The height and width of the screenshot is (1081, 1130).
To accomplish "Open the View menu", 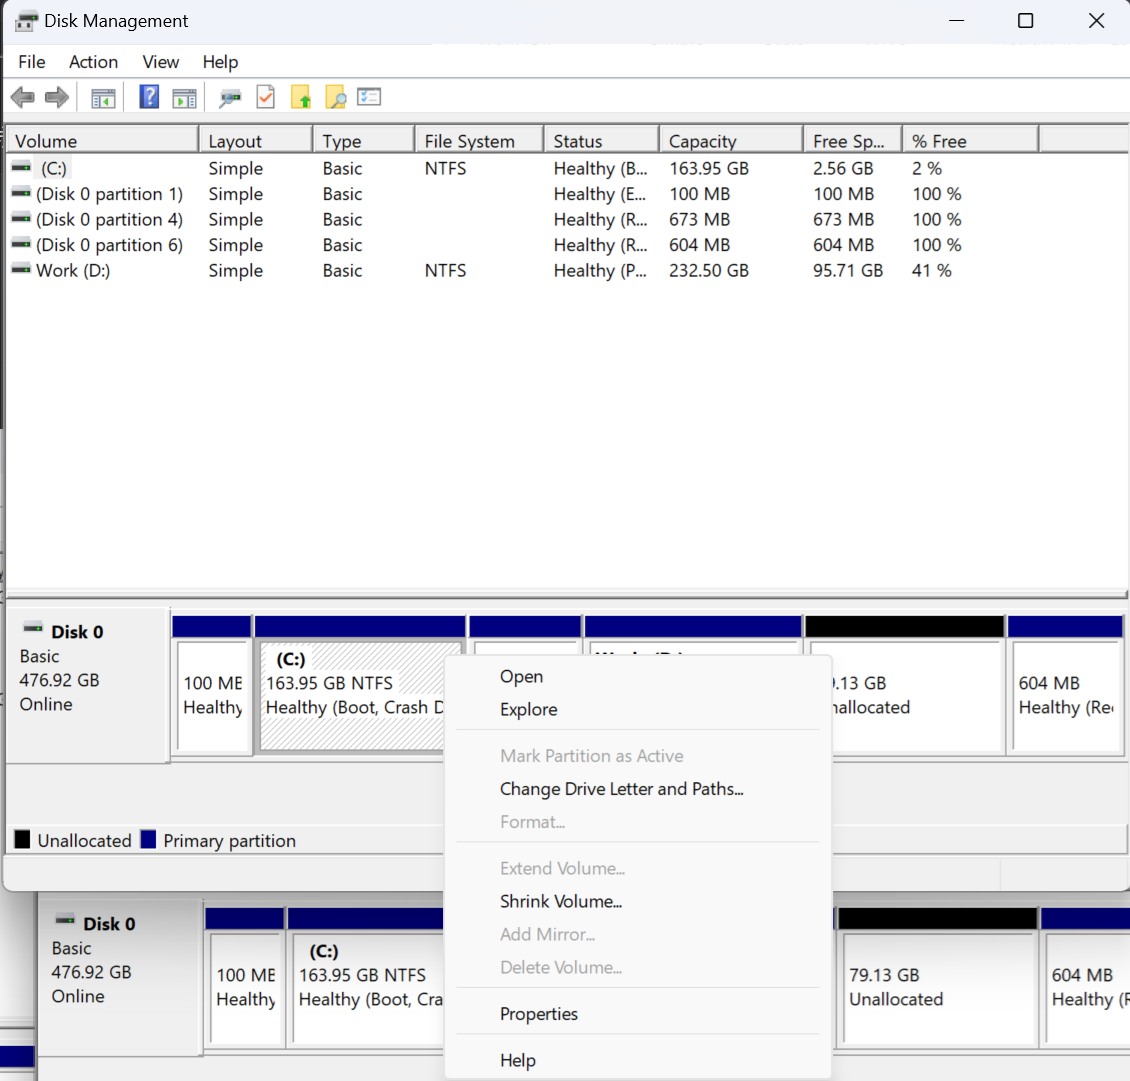I will click(161, 62).
